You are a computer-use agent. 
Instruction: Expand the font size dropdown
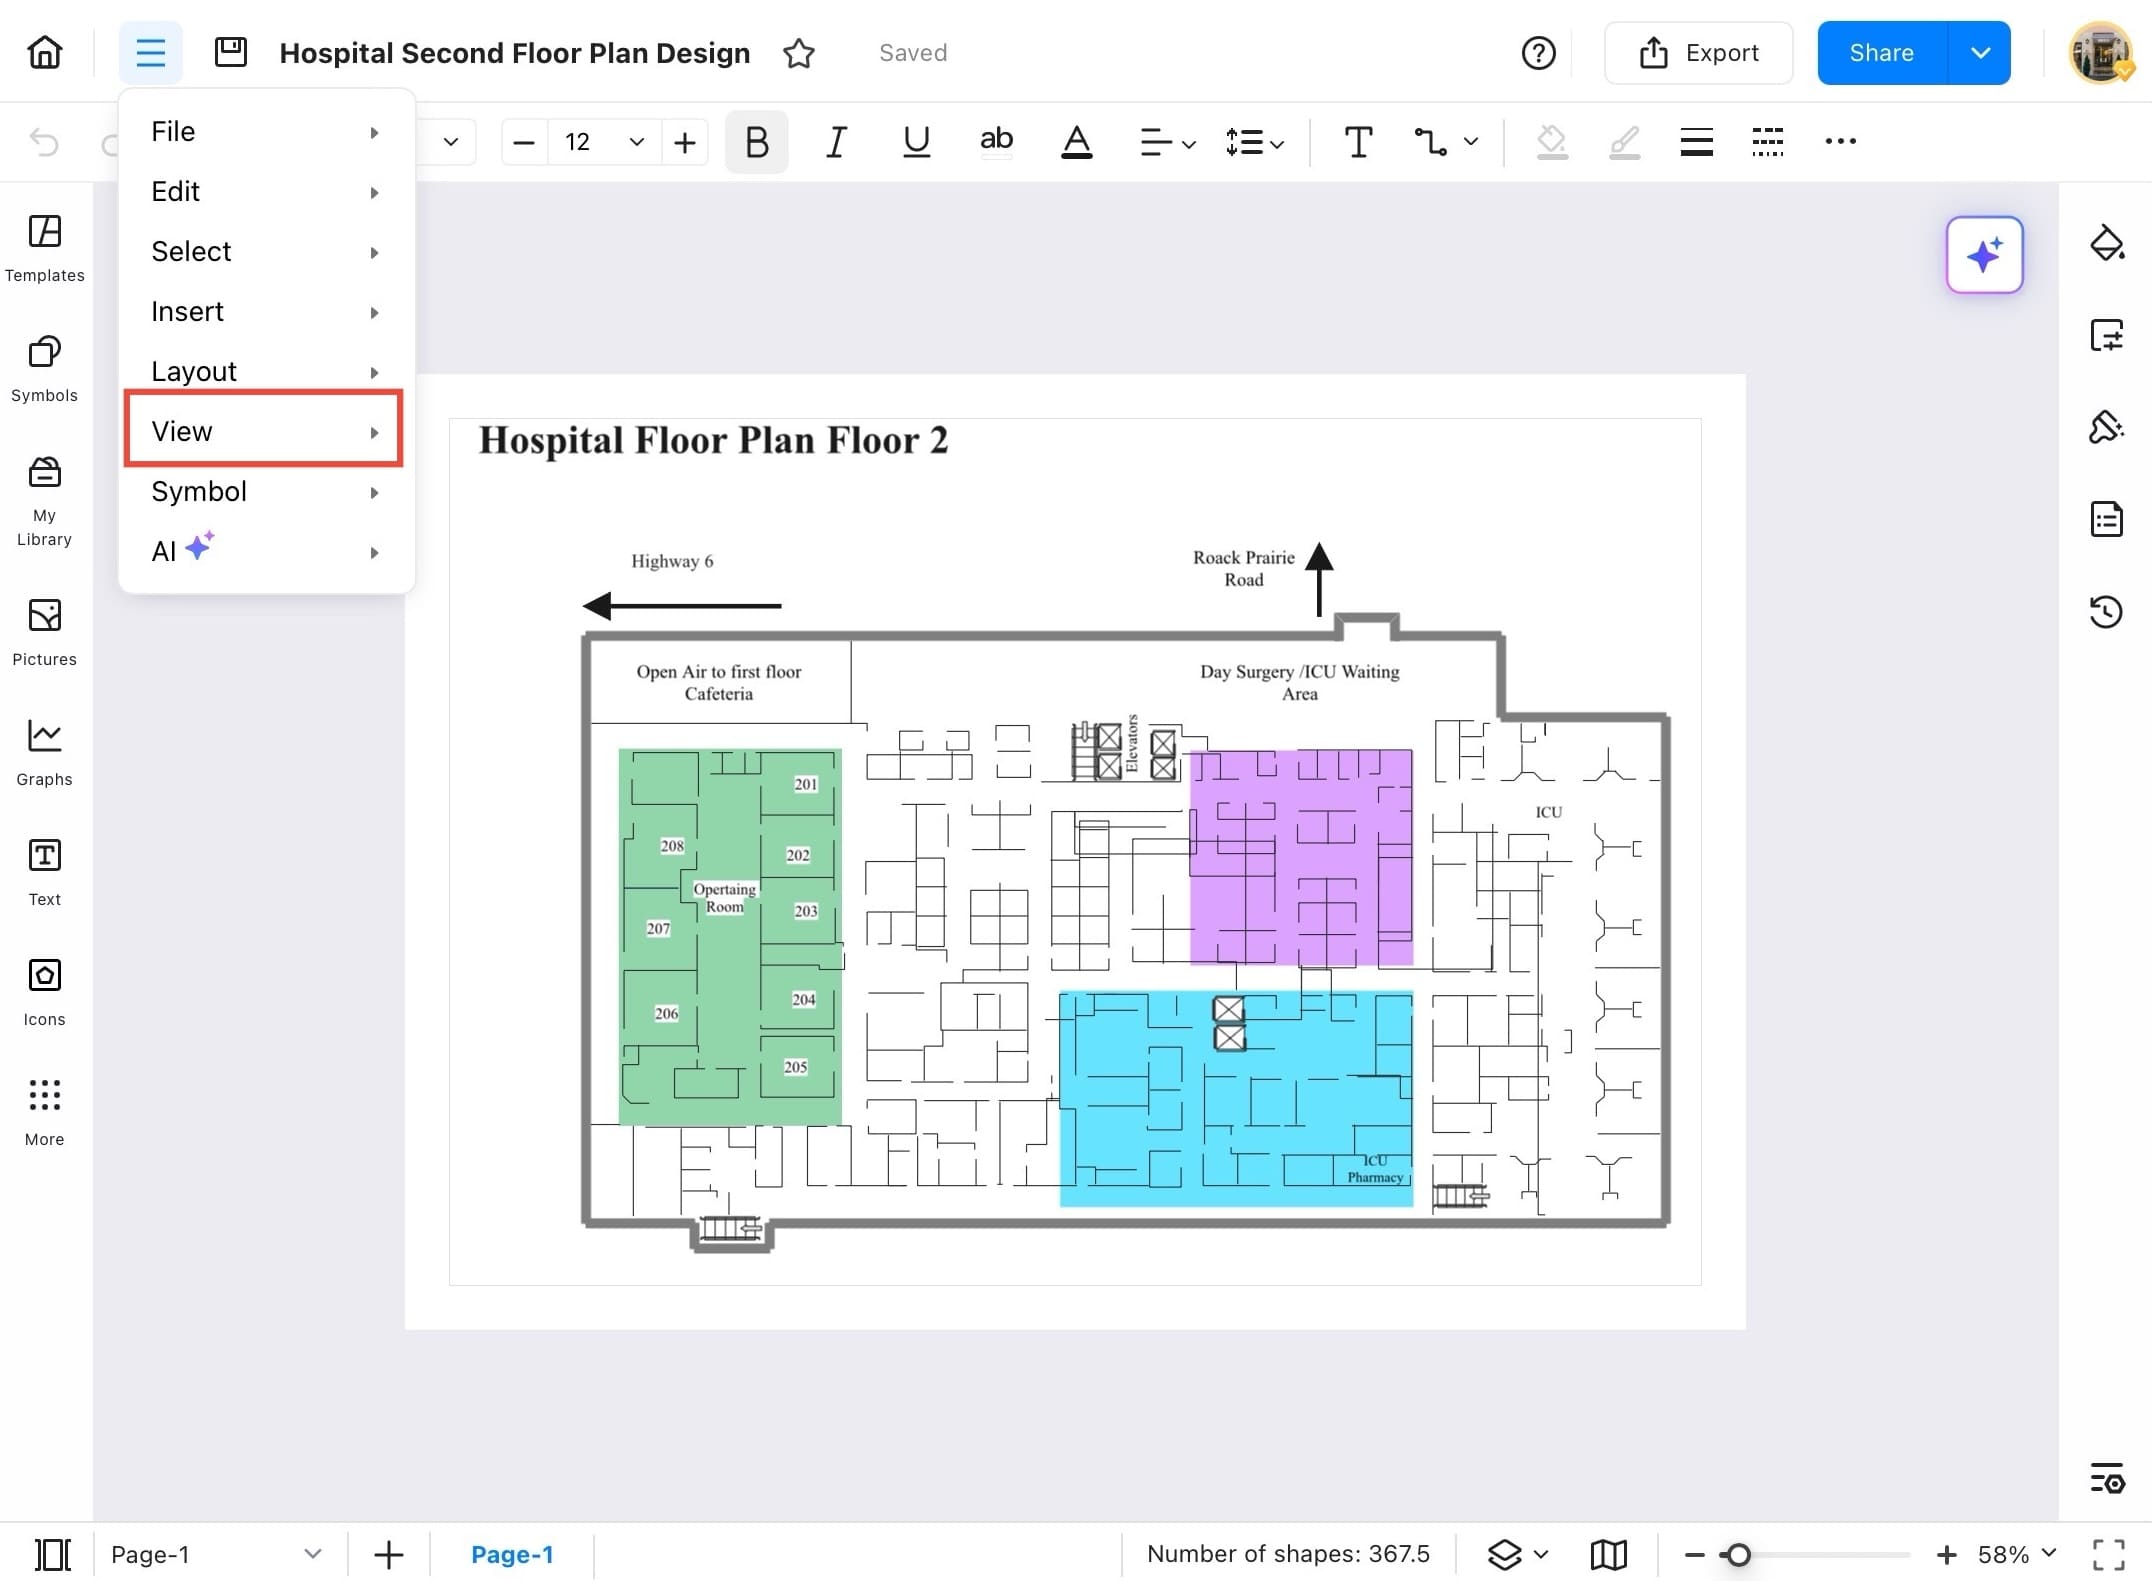(636, 142)
